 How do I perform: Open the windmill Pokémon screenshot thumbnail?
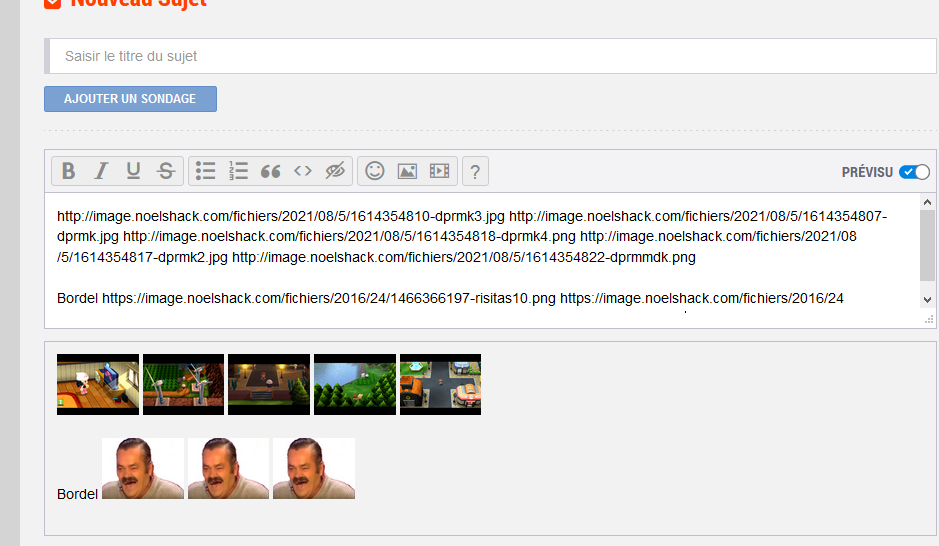pyautogui.click(x=183, y=384)
